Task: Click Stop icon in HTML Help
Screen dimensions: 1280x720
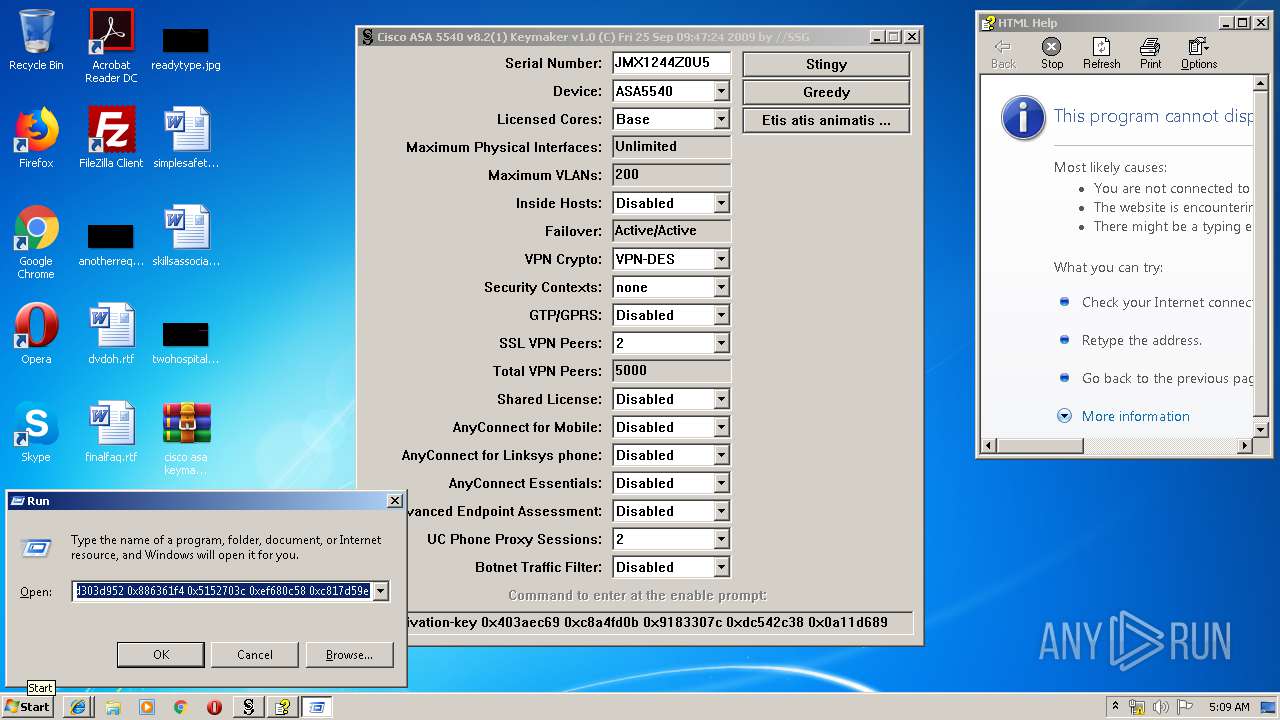Action: tap(1052, 54)
